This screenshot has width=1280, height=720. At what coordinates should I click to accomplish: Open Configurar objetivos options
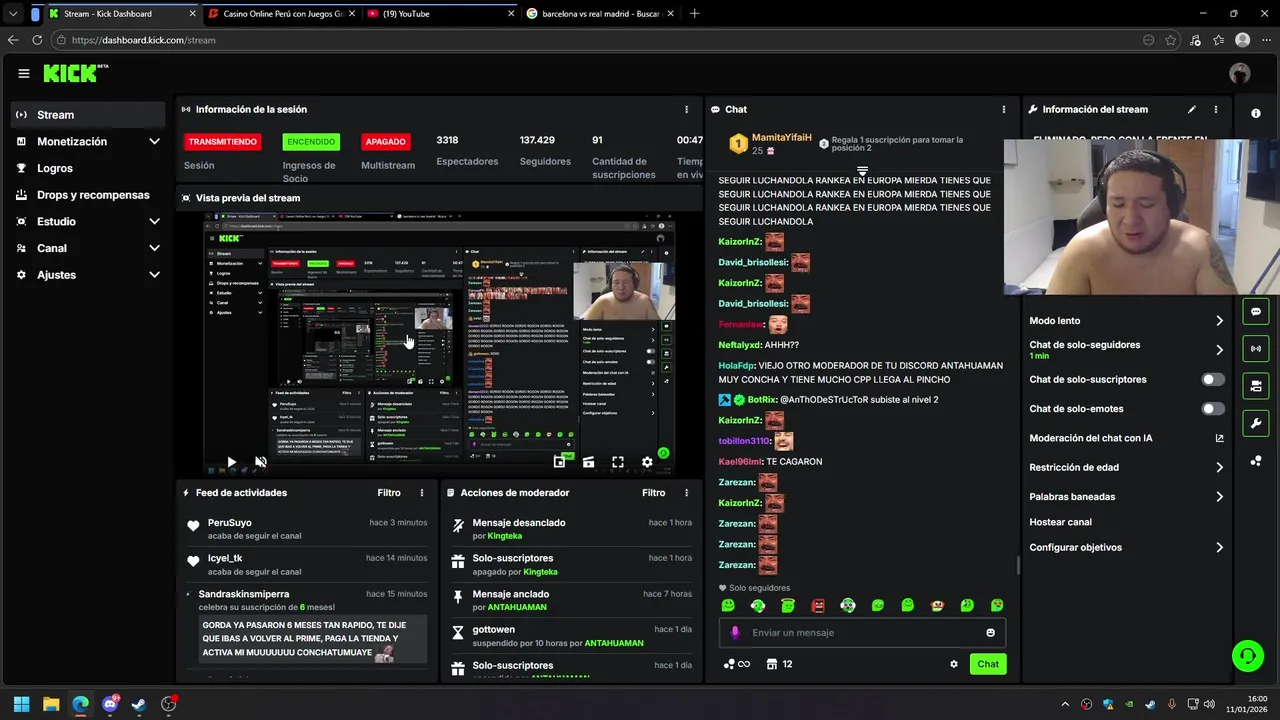pyautogui.click(x=1127, y=548)
